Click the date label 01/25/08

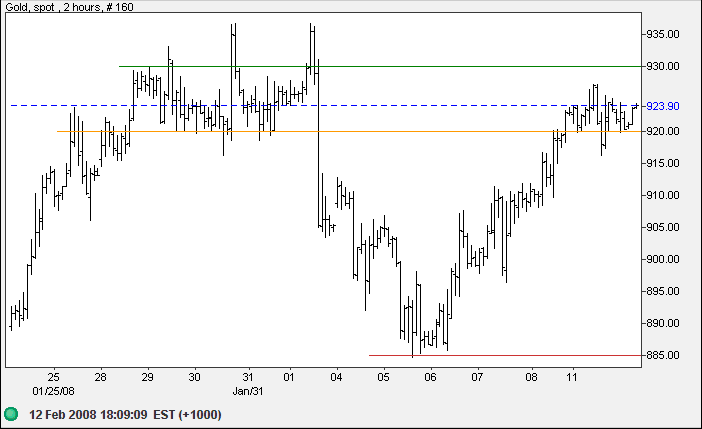(x=53, y=391)
